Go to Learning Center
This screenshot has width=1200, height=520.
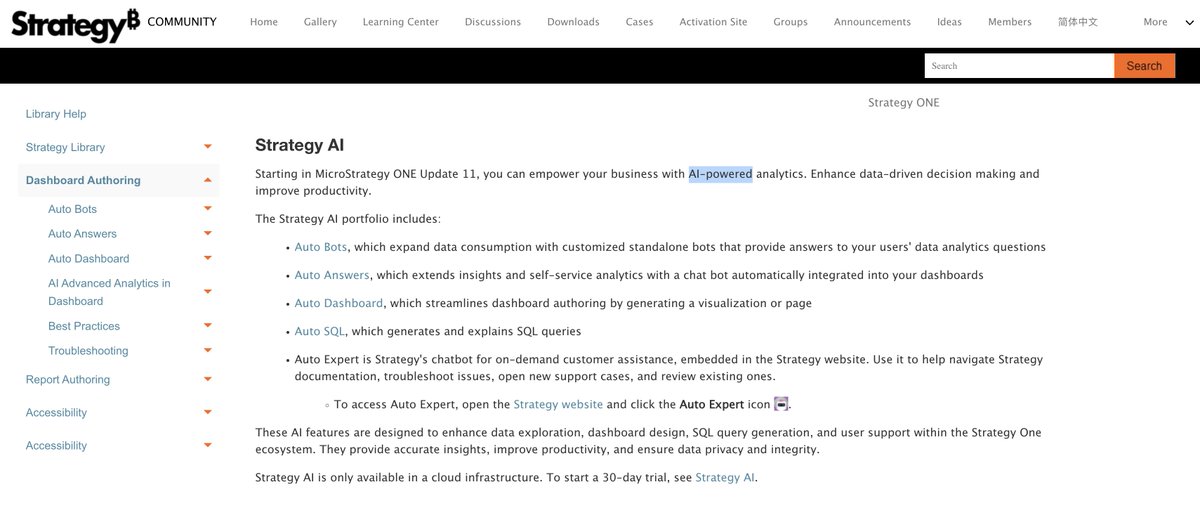point(400,22)
